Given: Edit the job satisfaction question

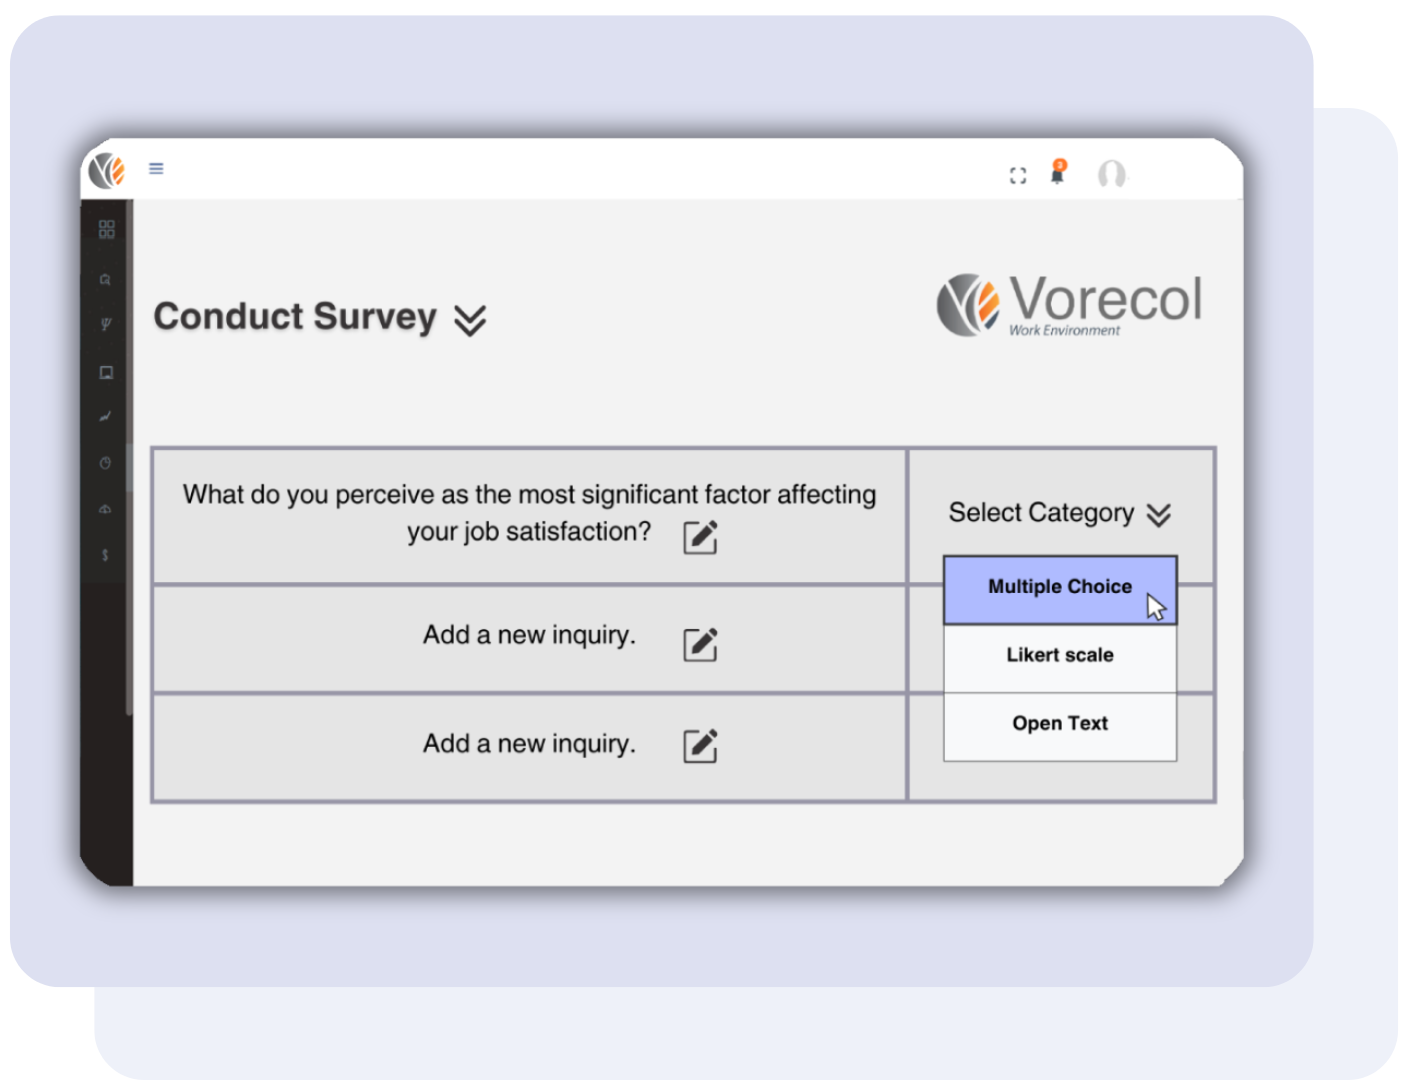Looking at the screenshot, I should coord(700,537).
